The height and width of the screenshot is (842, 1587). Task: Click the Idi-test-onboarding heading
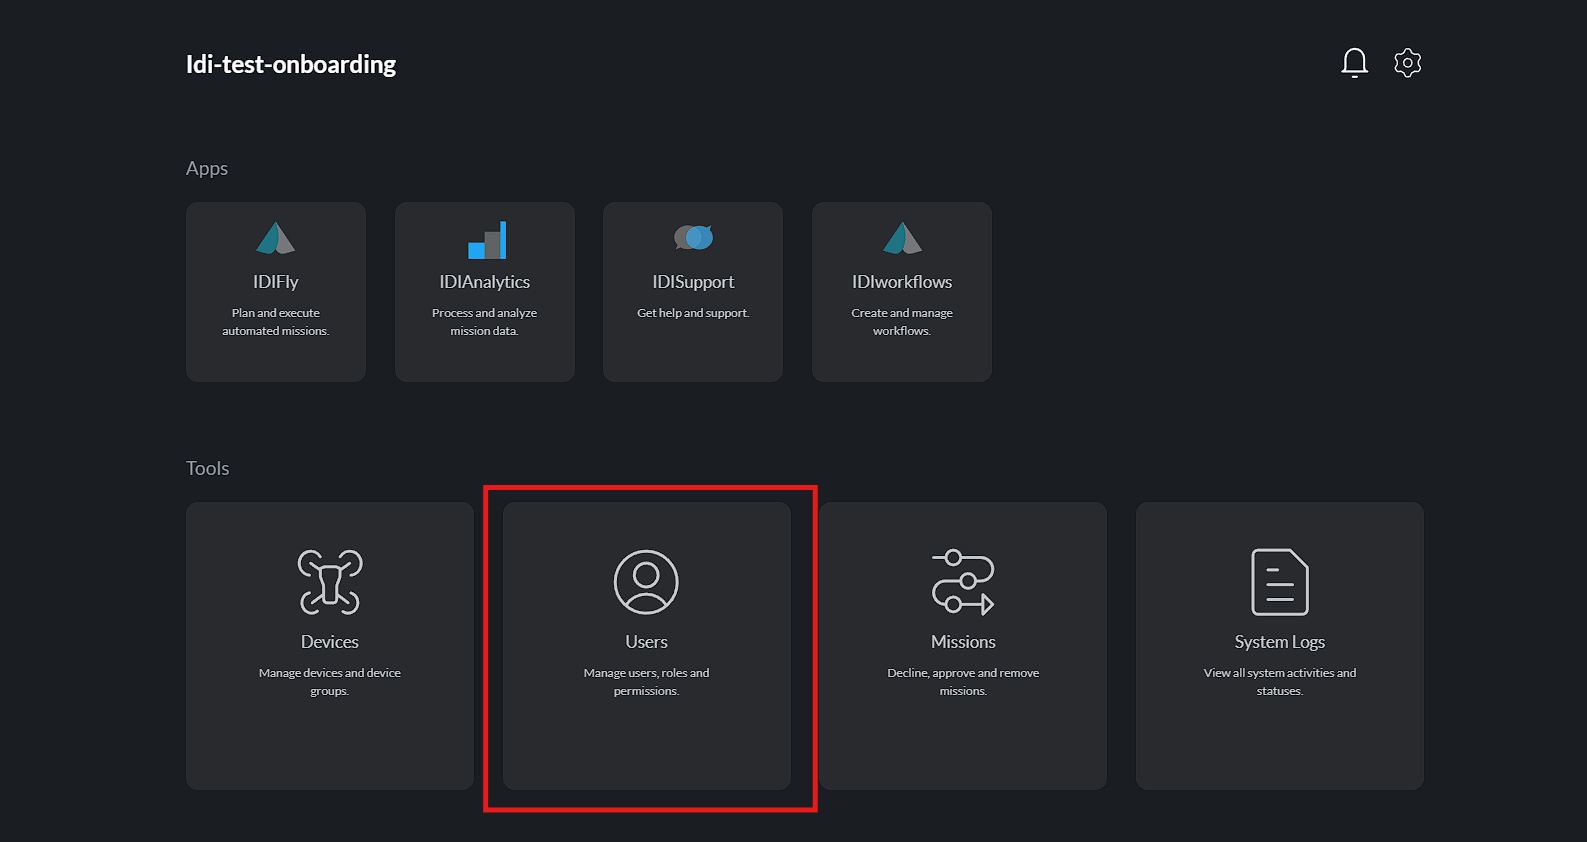(291, 65)
